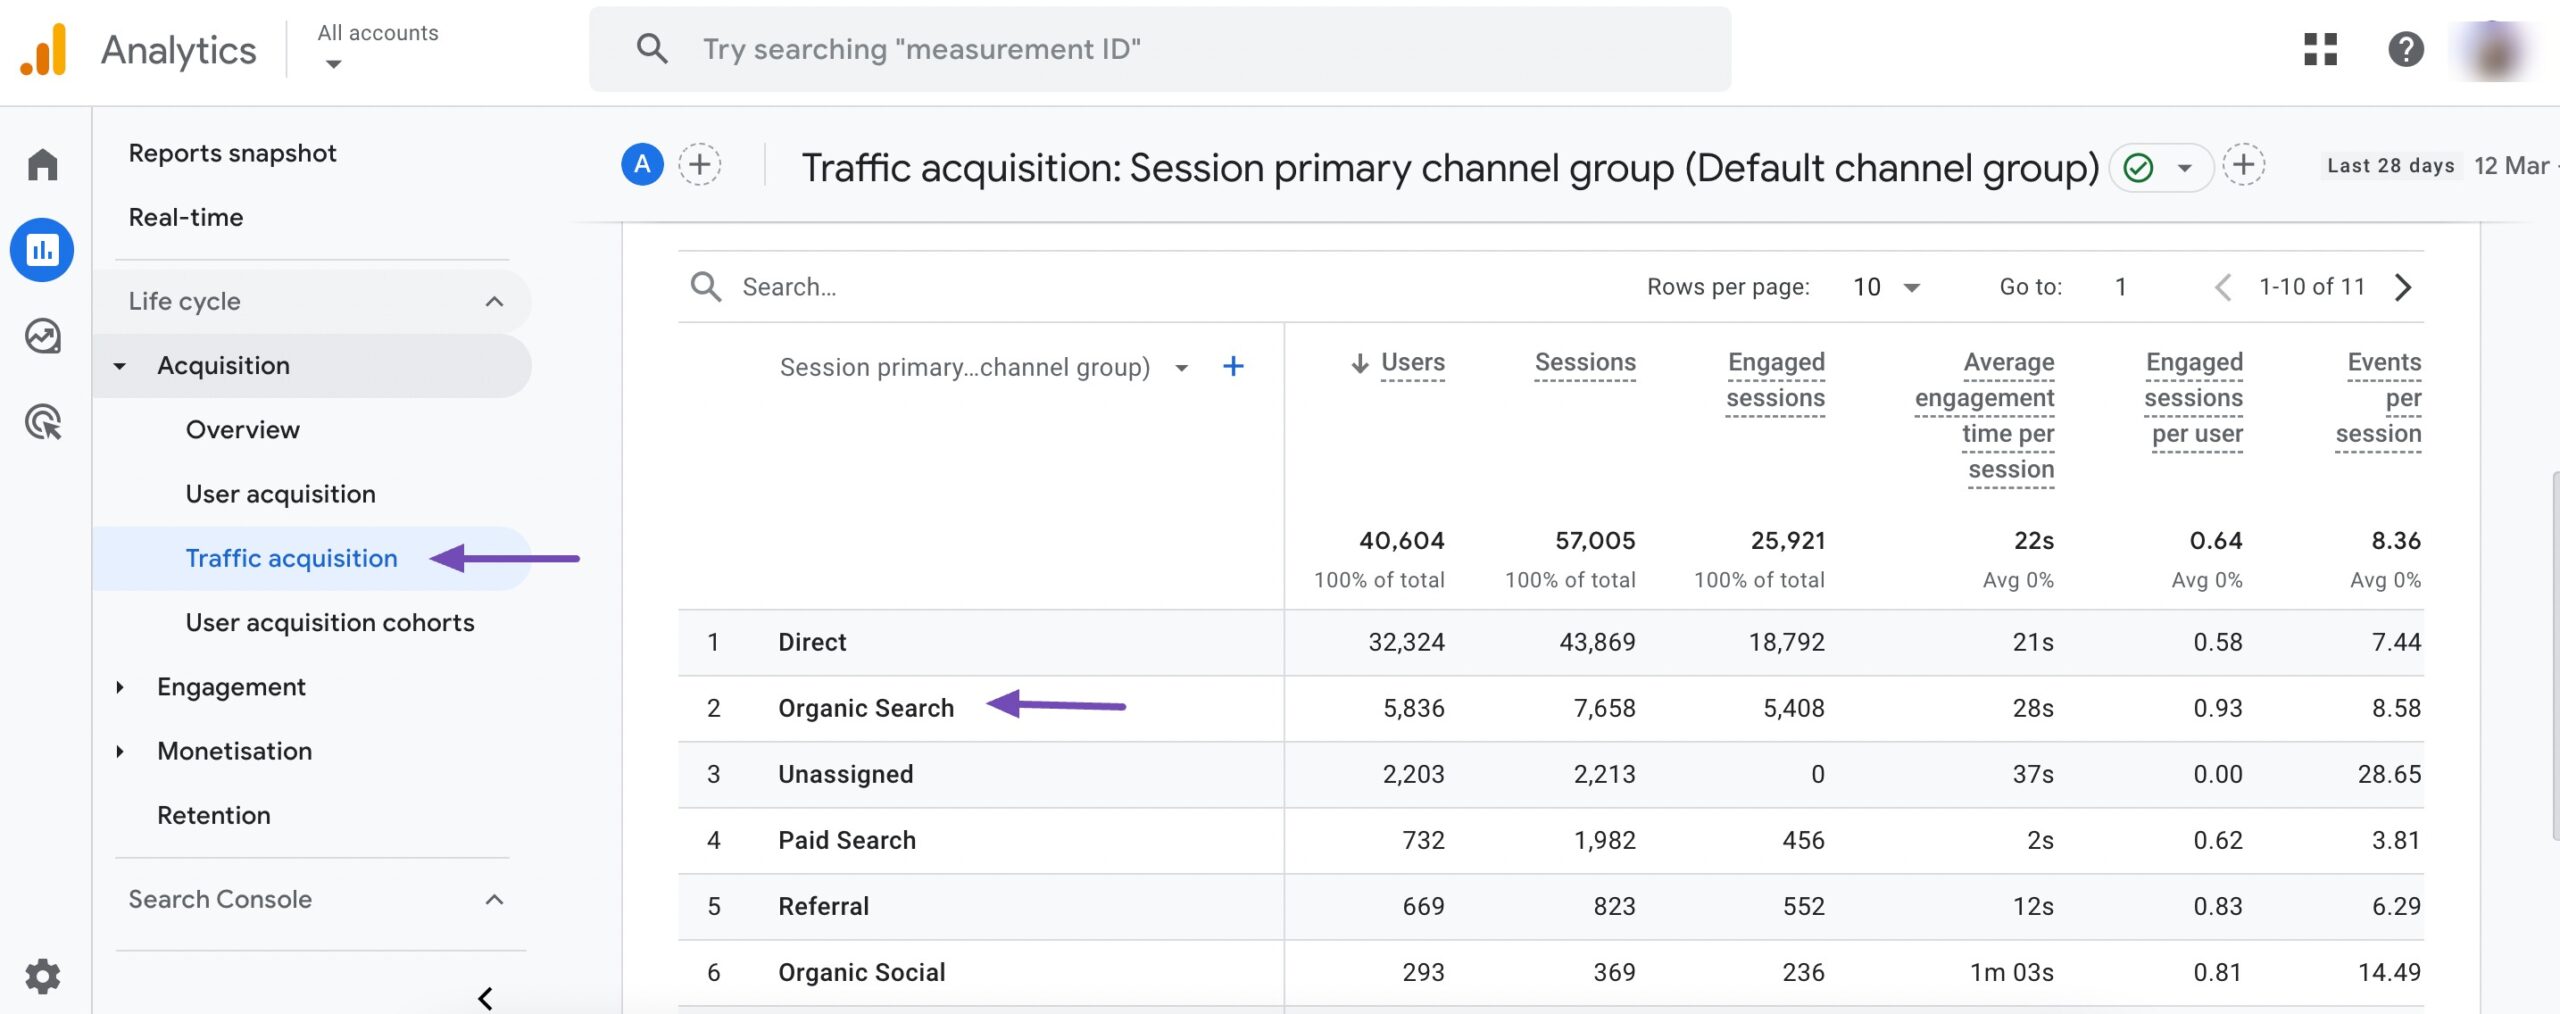Click the Organic Social channel row

click(x=1550, y=972)
